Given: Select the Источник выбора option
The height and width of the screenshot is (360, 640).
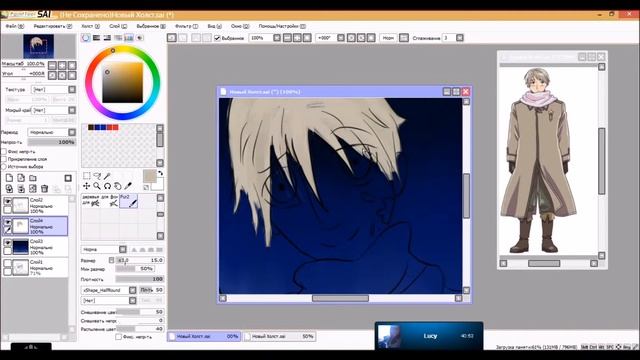Looking at the screenshot, I should [x=4, y=166].
